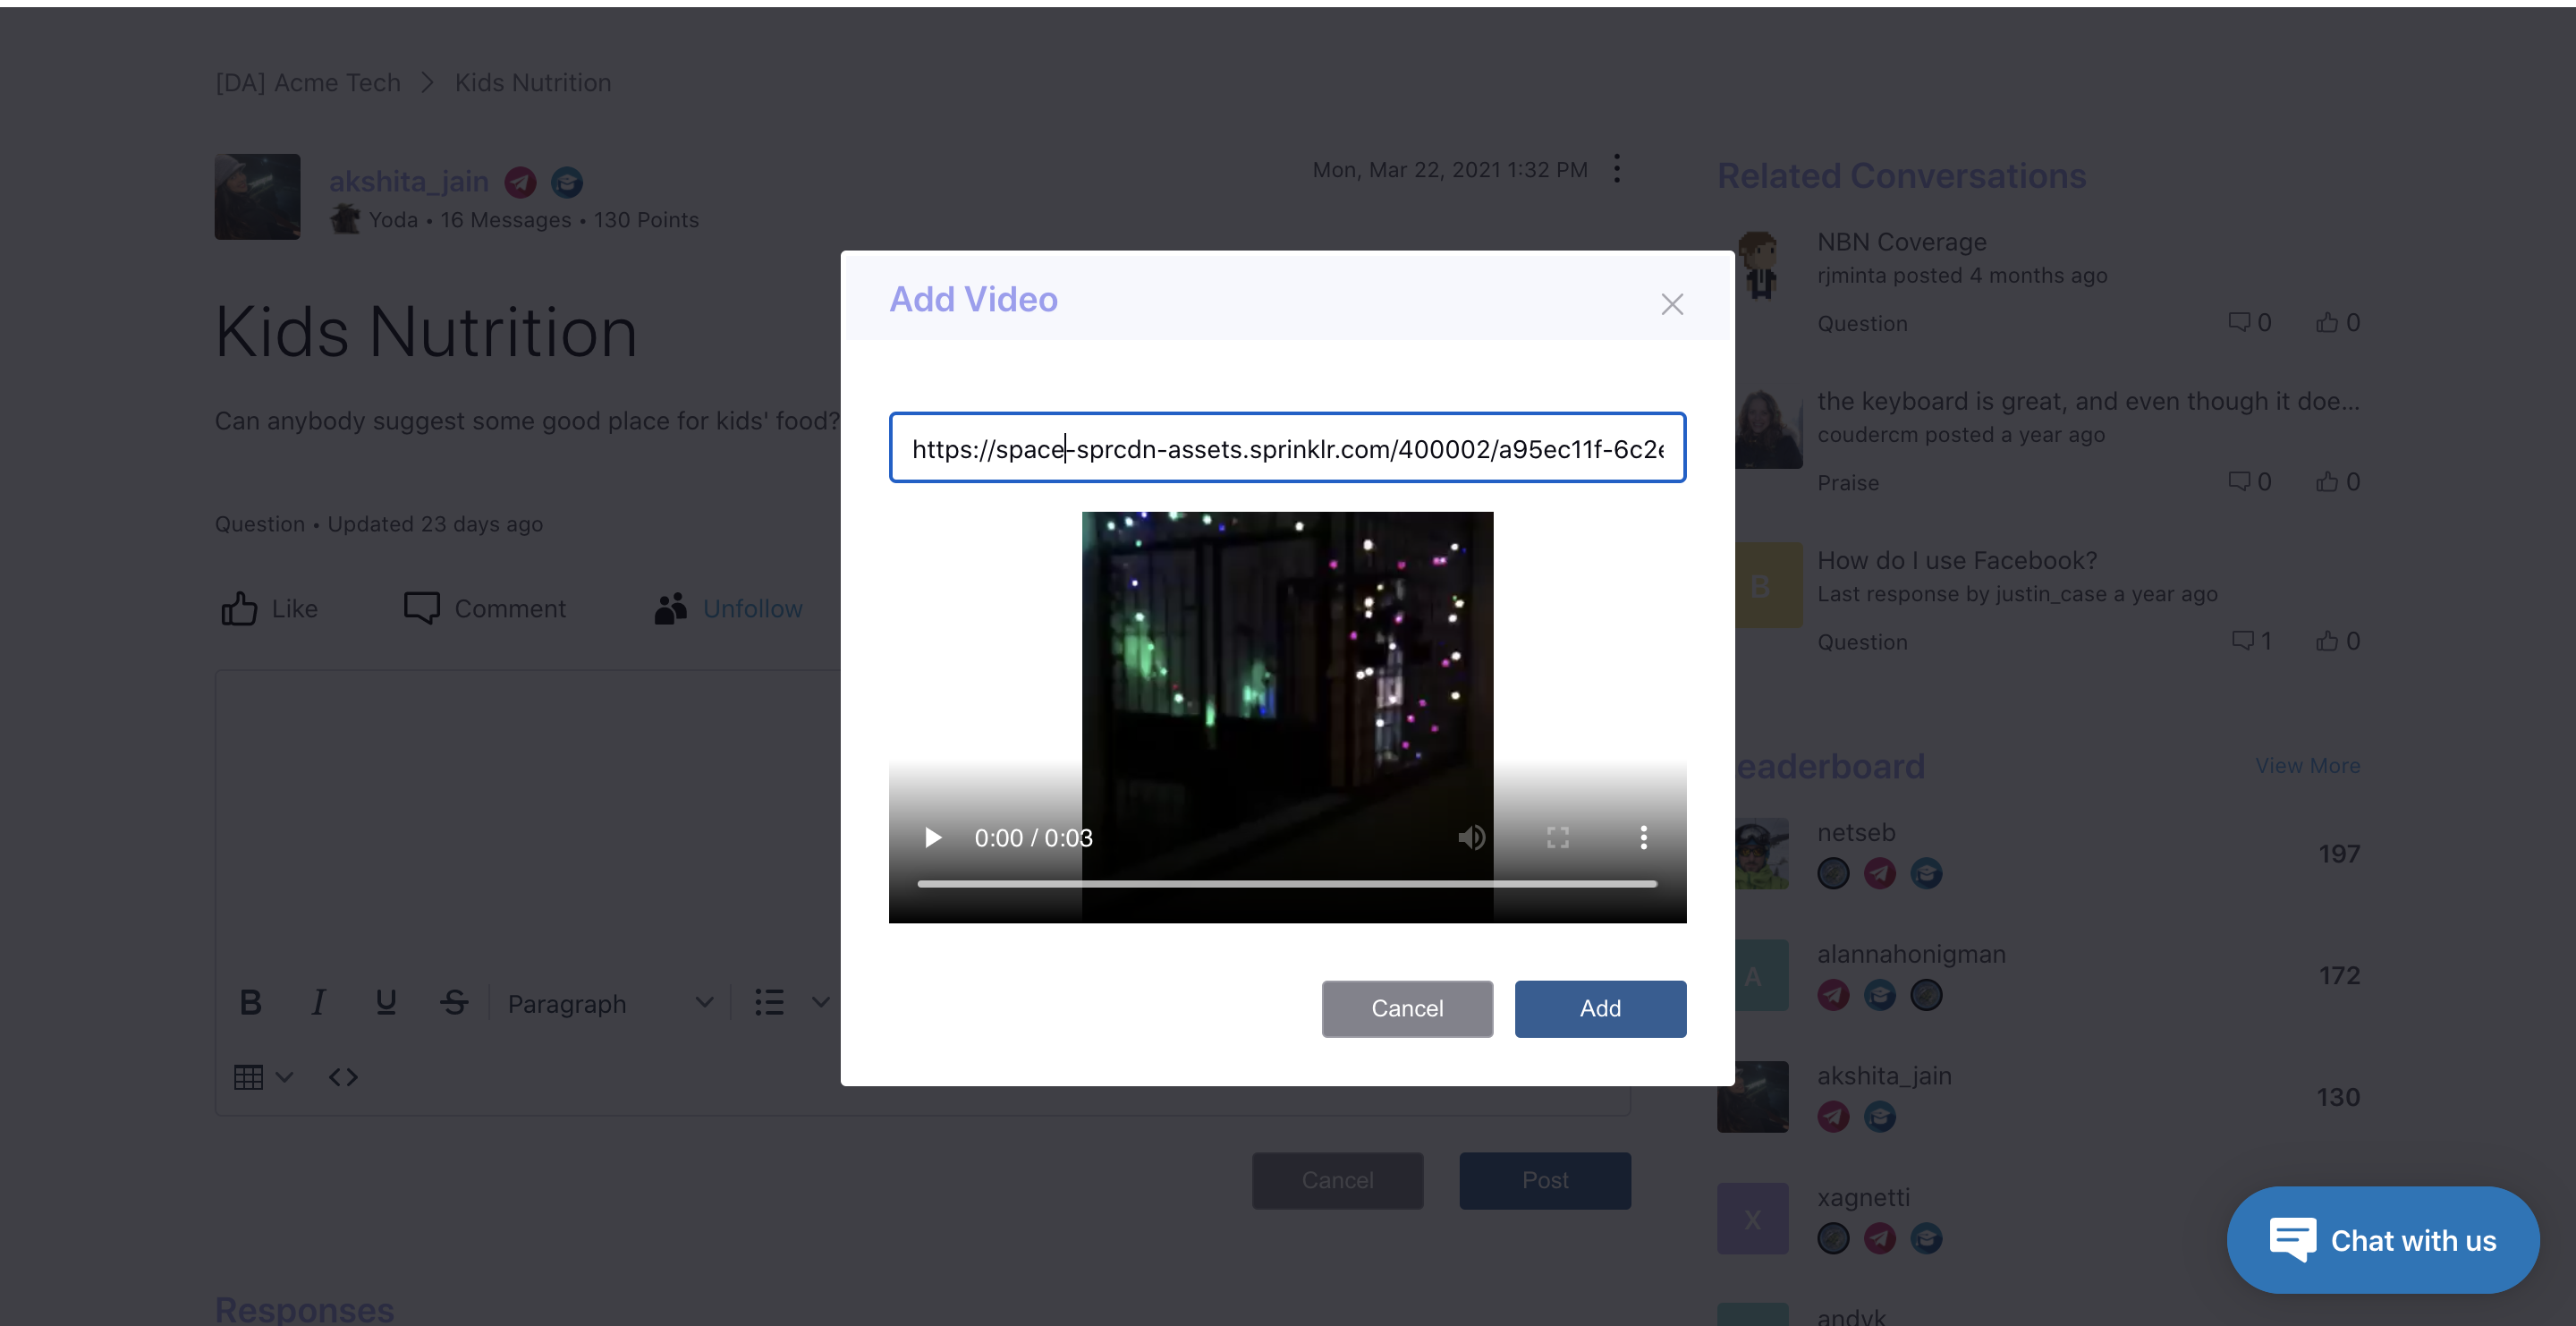Click the Post button below editor
The height and width of the screenshot is (1326, 2576).
coord(1545,1180)
